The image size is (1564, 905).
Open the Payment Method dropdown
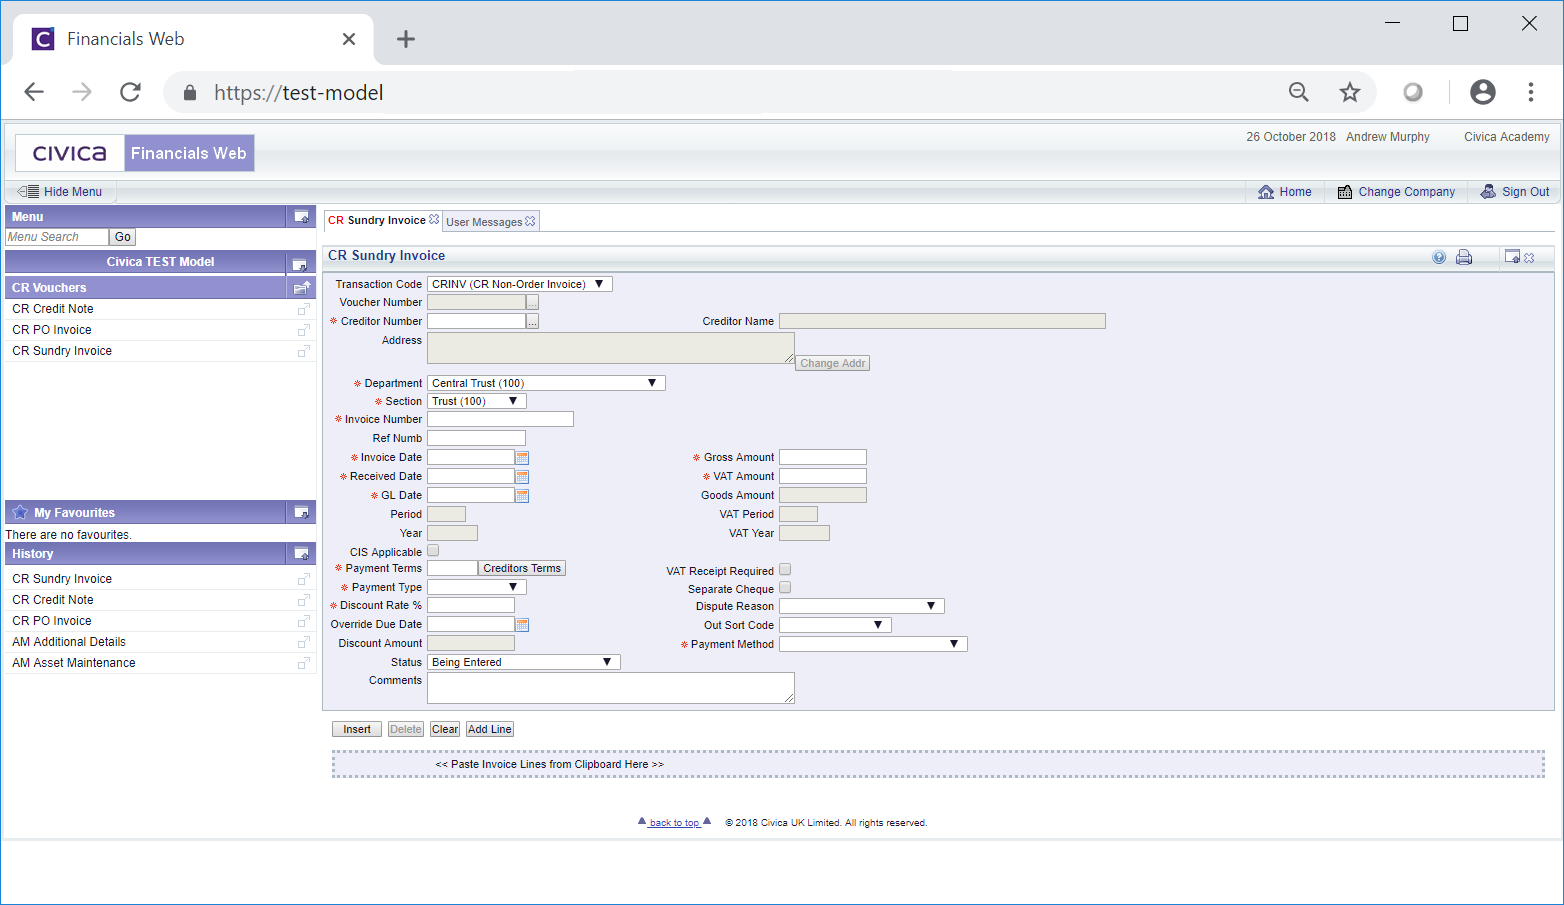(873, 644)
